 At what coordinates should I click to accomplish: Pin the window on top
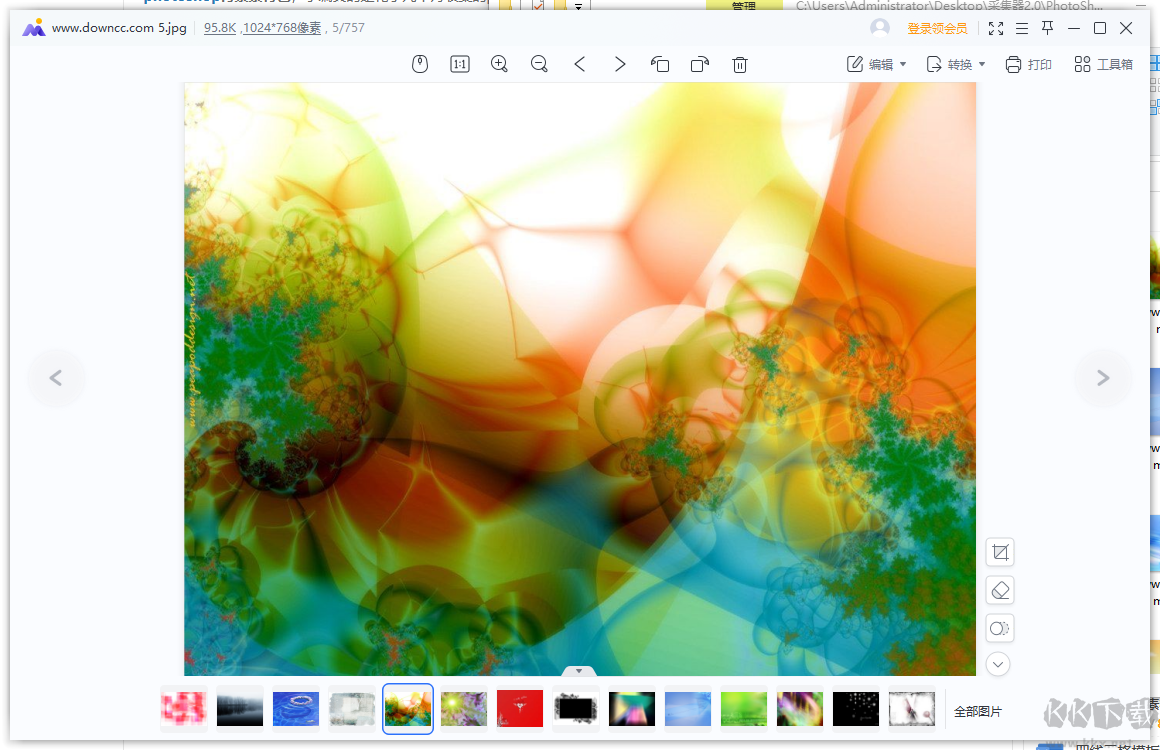point(1048,28)
